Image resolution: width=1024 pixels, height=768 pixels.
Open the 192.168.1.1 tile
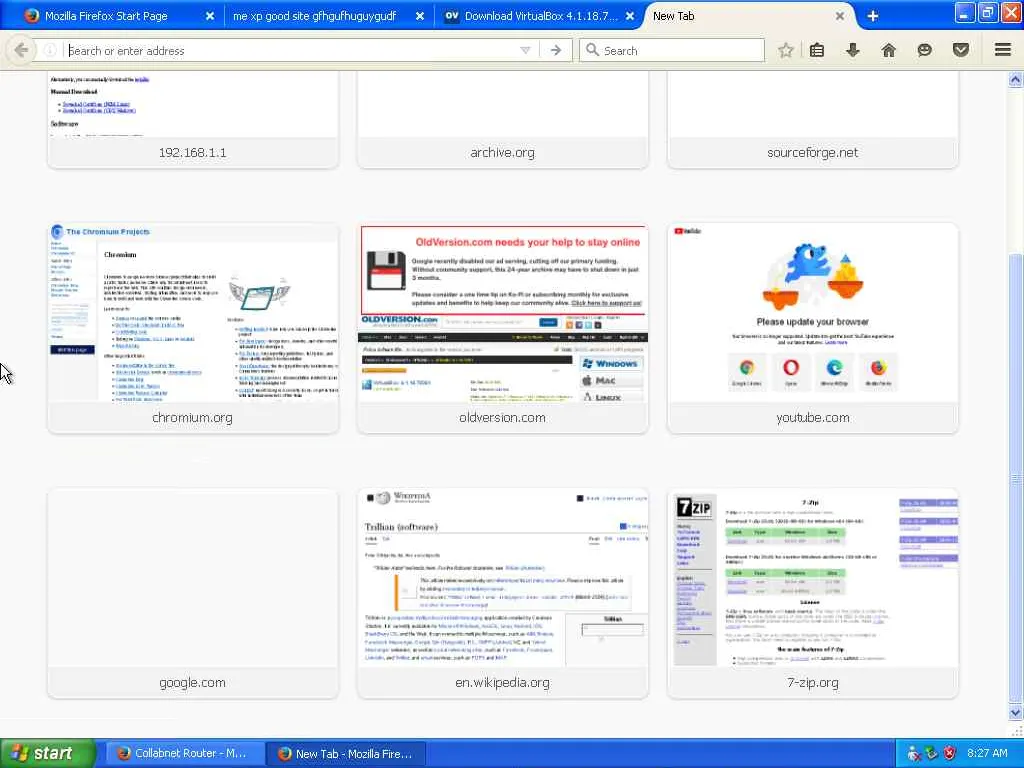[193, 121]
